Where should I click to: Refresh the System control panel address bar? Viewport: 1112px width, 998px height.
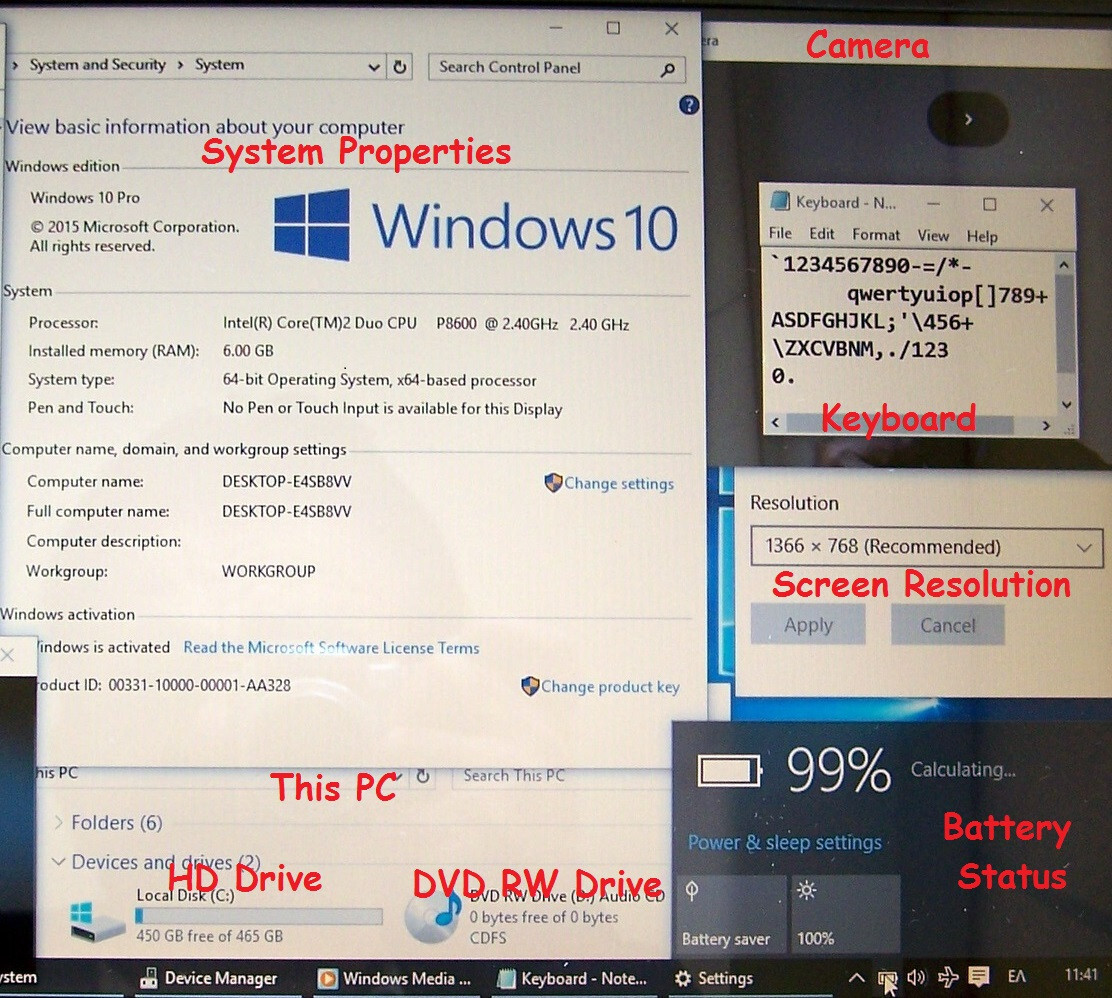point(400,67)
